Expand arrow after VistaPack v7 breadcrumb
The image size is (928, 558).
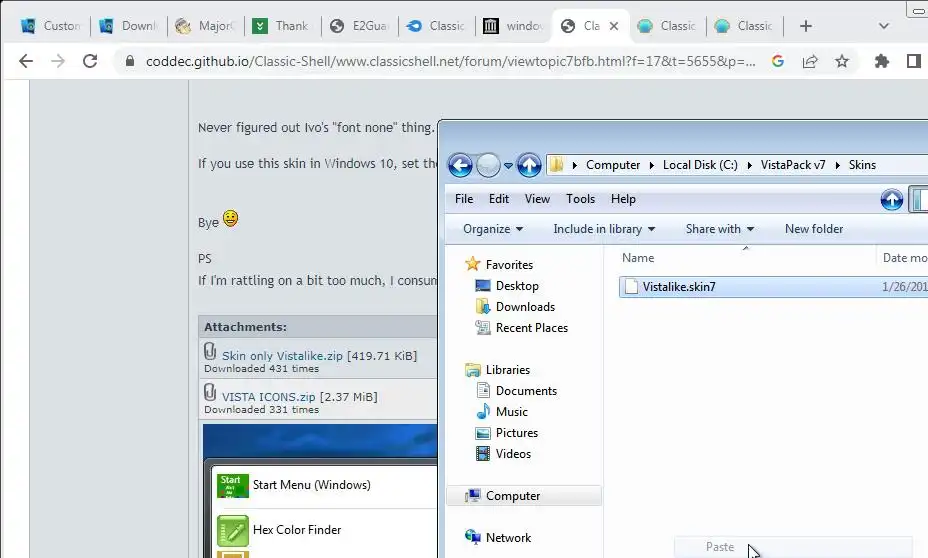tap(837, 165)
